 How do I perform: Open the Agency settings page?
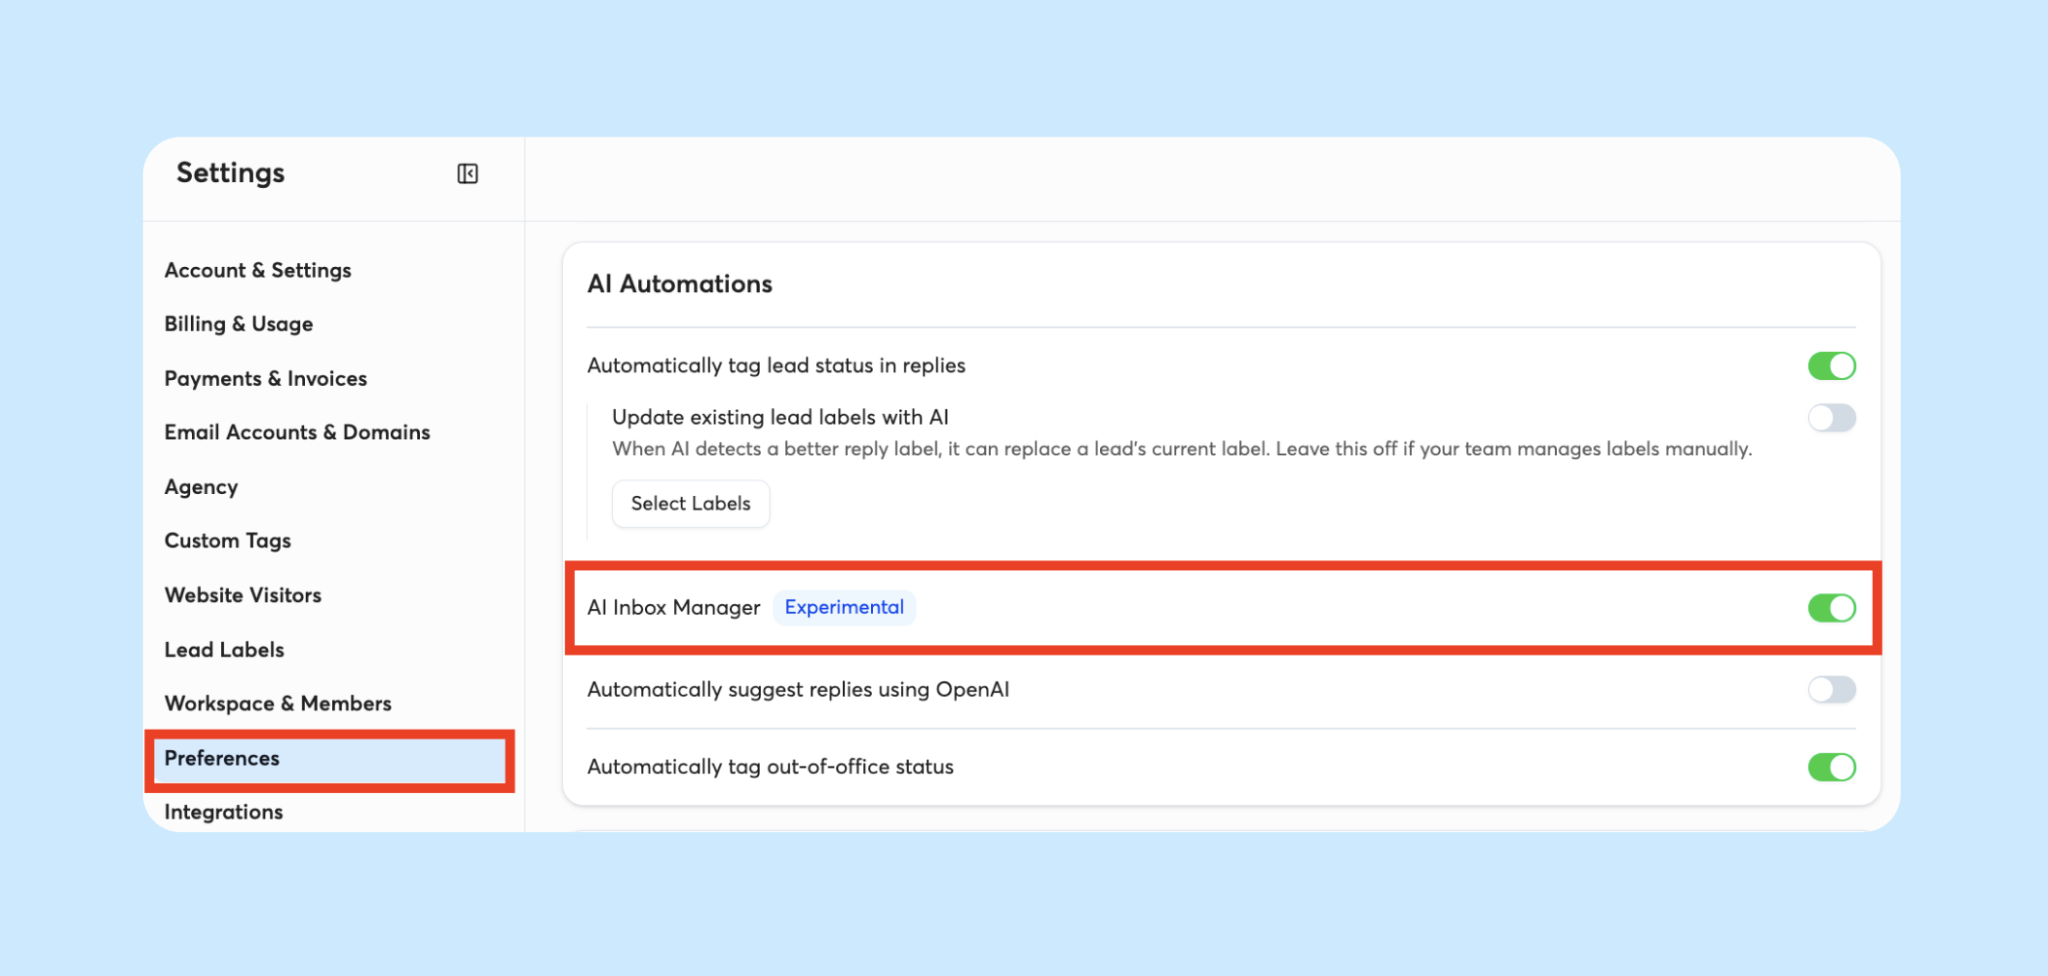(x=201, y=487)
